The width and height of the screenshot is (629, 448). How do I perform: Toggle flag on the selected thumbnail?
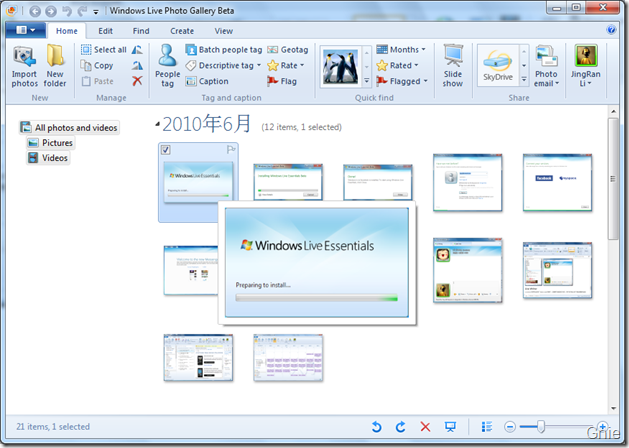click(231, 150)
